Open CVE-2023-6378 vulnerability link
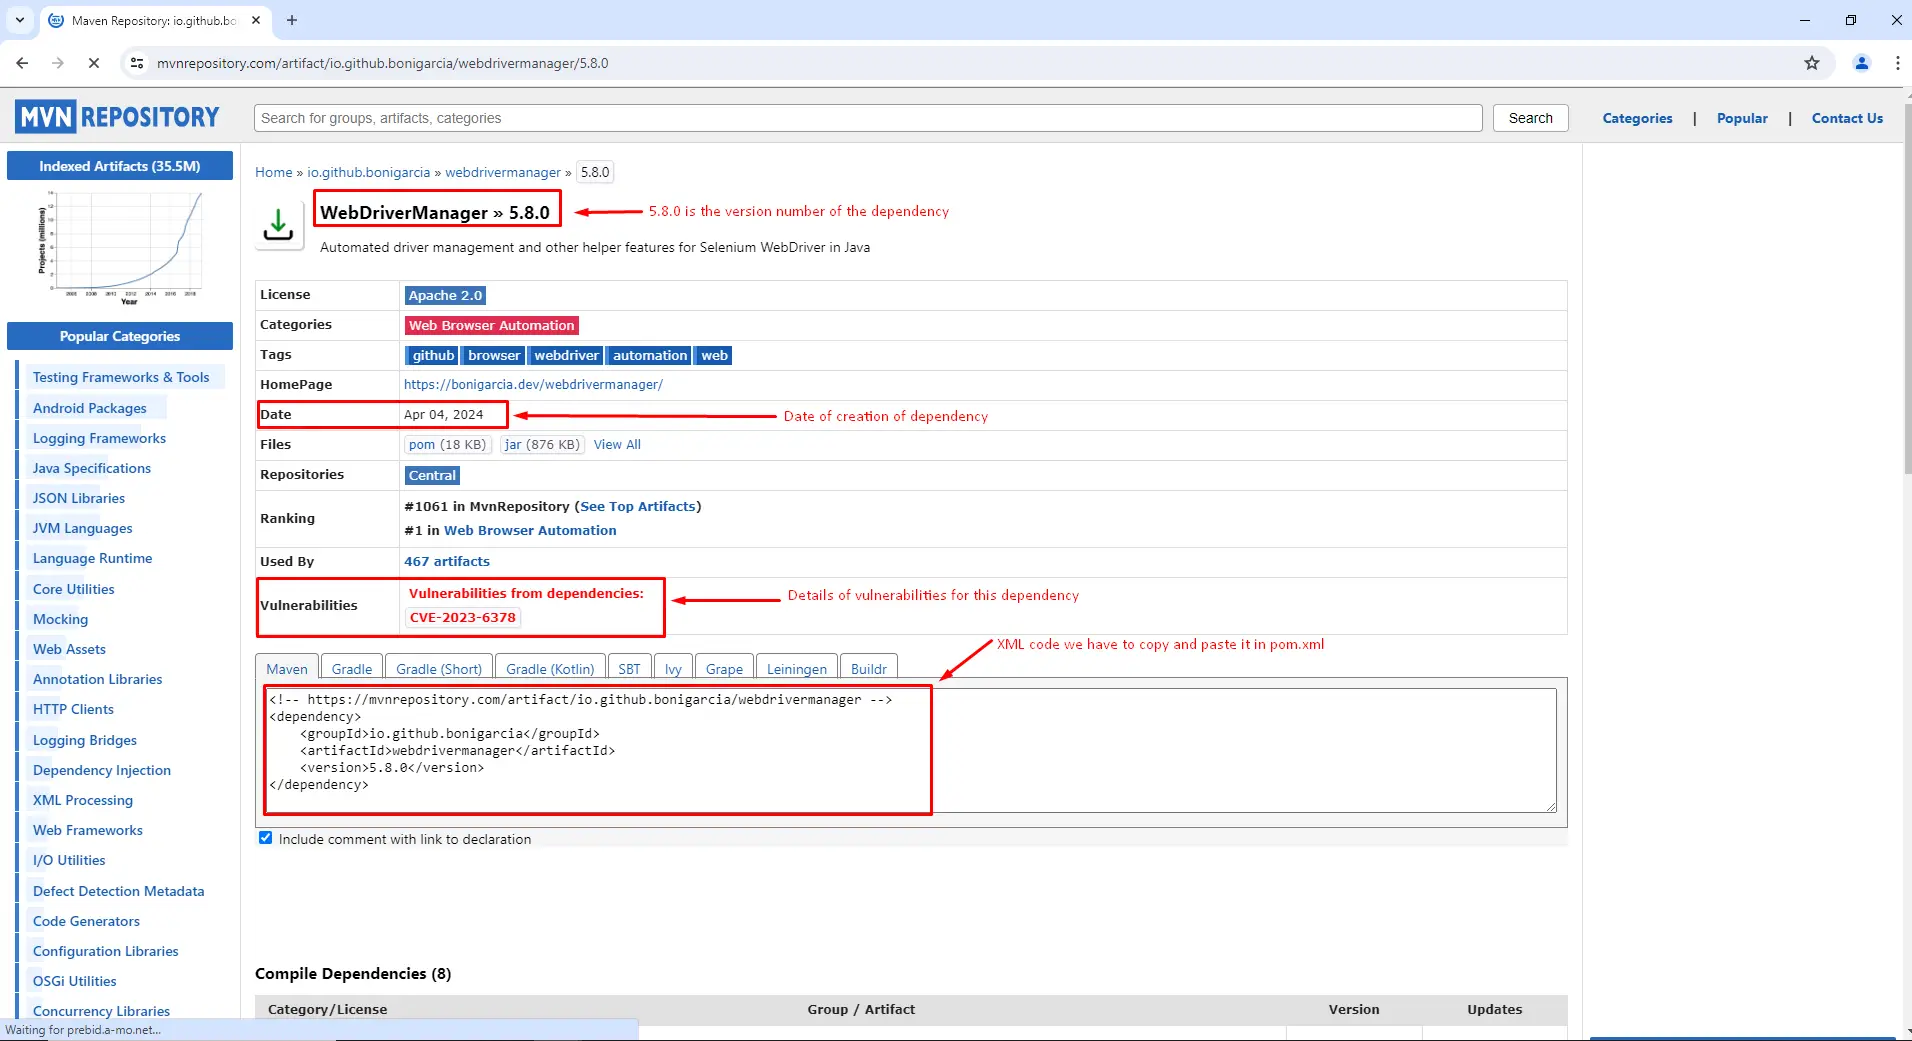This screenshot has height=1041, width=1912. pyautogui.click(x=463, y=617)
